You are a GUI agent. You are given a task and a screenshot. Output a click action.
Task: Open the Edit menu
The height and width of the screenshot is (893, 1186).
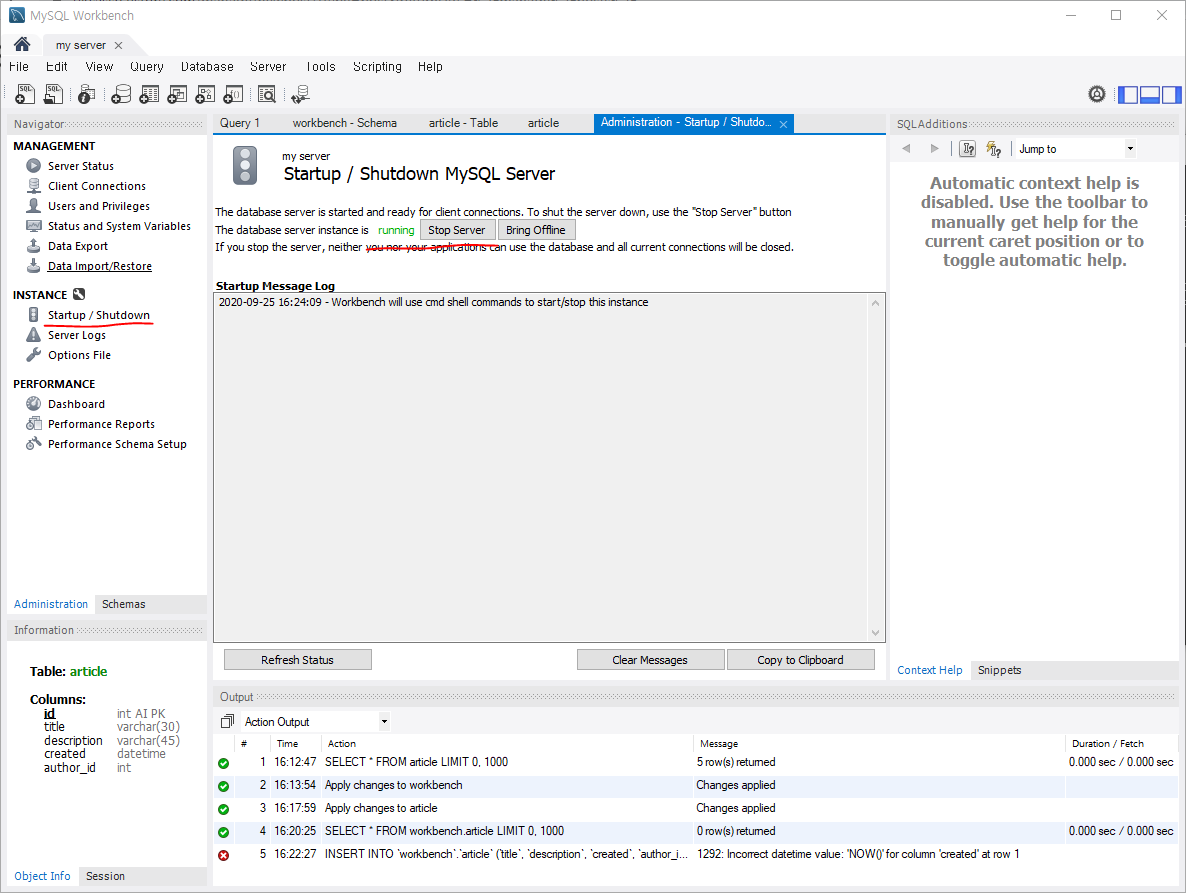(57, 67)
